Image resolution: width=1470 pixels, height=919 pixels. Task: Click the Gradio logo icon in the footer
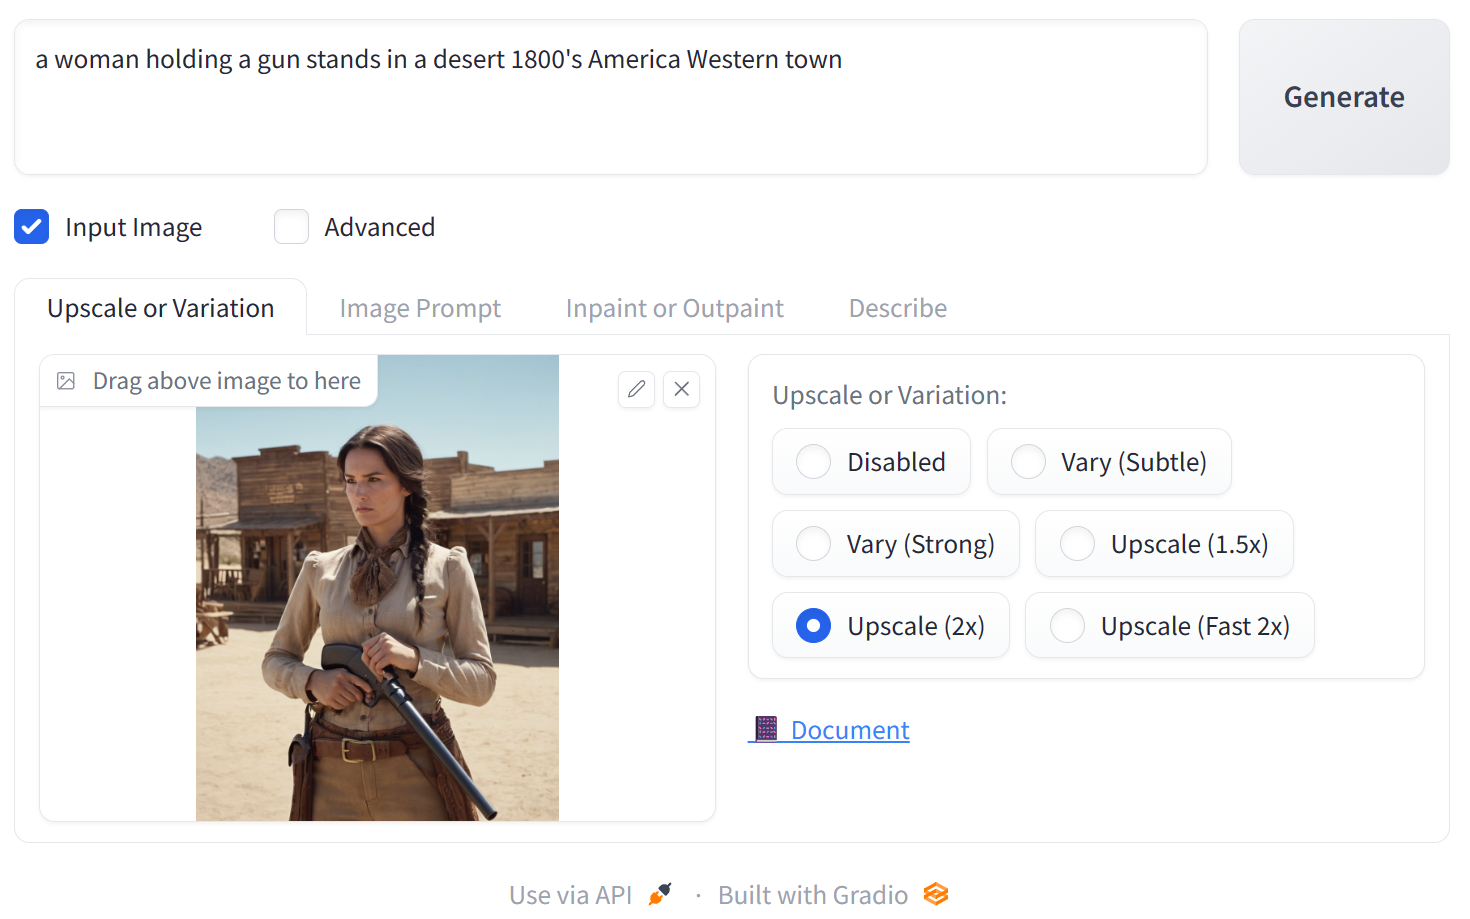click(936, 894)
